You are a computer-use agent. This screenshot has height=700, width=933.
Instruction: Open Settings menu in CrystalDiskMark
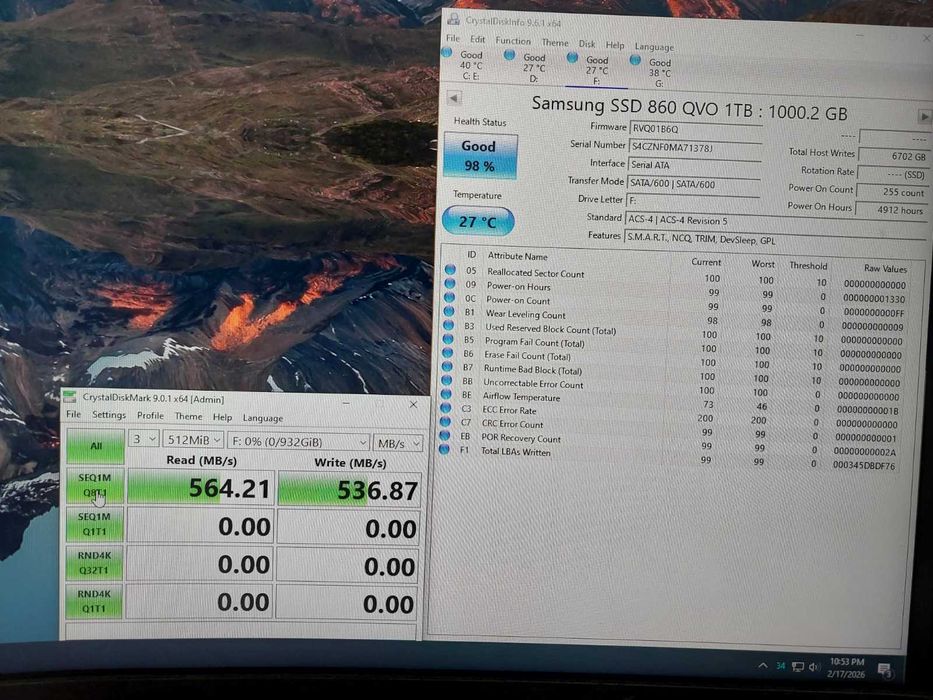click(x=109, y=415)
